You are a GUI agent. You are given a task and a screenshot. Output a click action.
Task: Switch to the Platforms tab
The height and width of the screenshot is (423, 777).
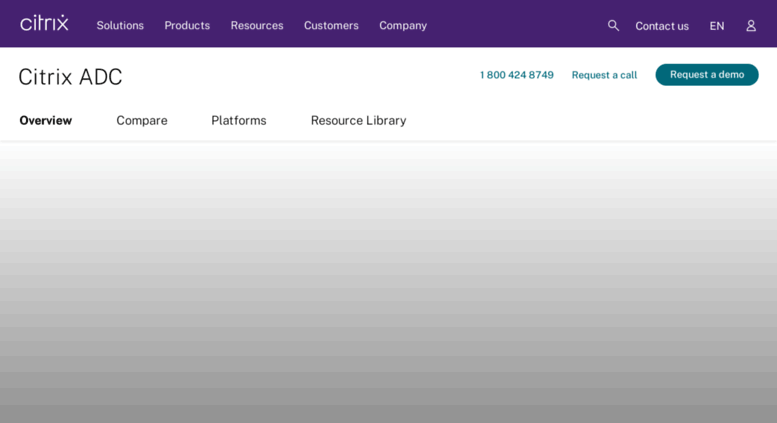point(238,120)
